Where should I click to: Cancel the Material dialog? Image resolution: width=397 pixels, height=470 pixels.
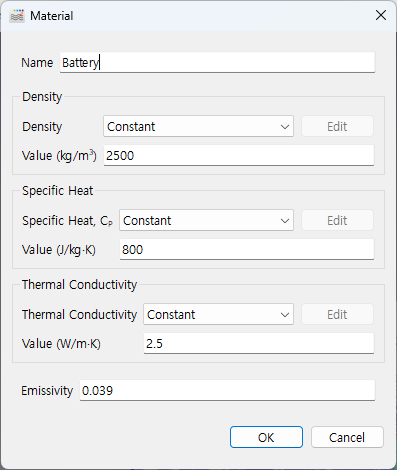[x=347, y=437]
